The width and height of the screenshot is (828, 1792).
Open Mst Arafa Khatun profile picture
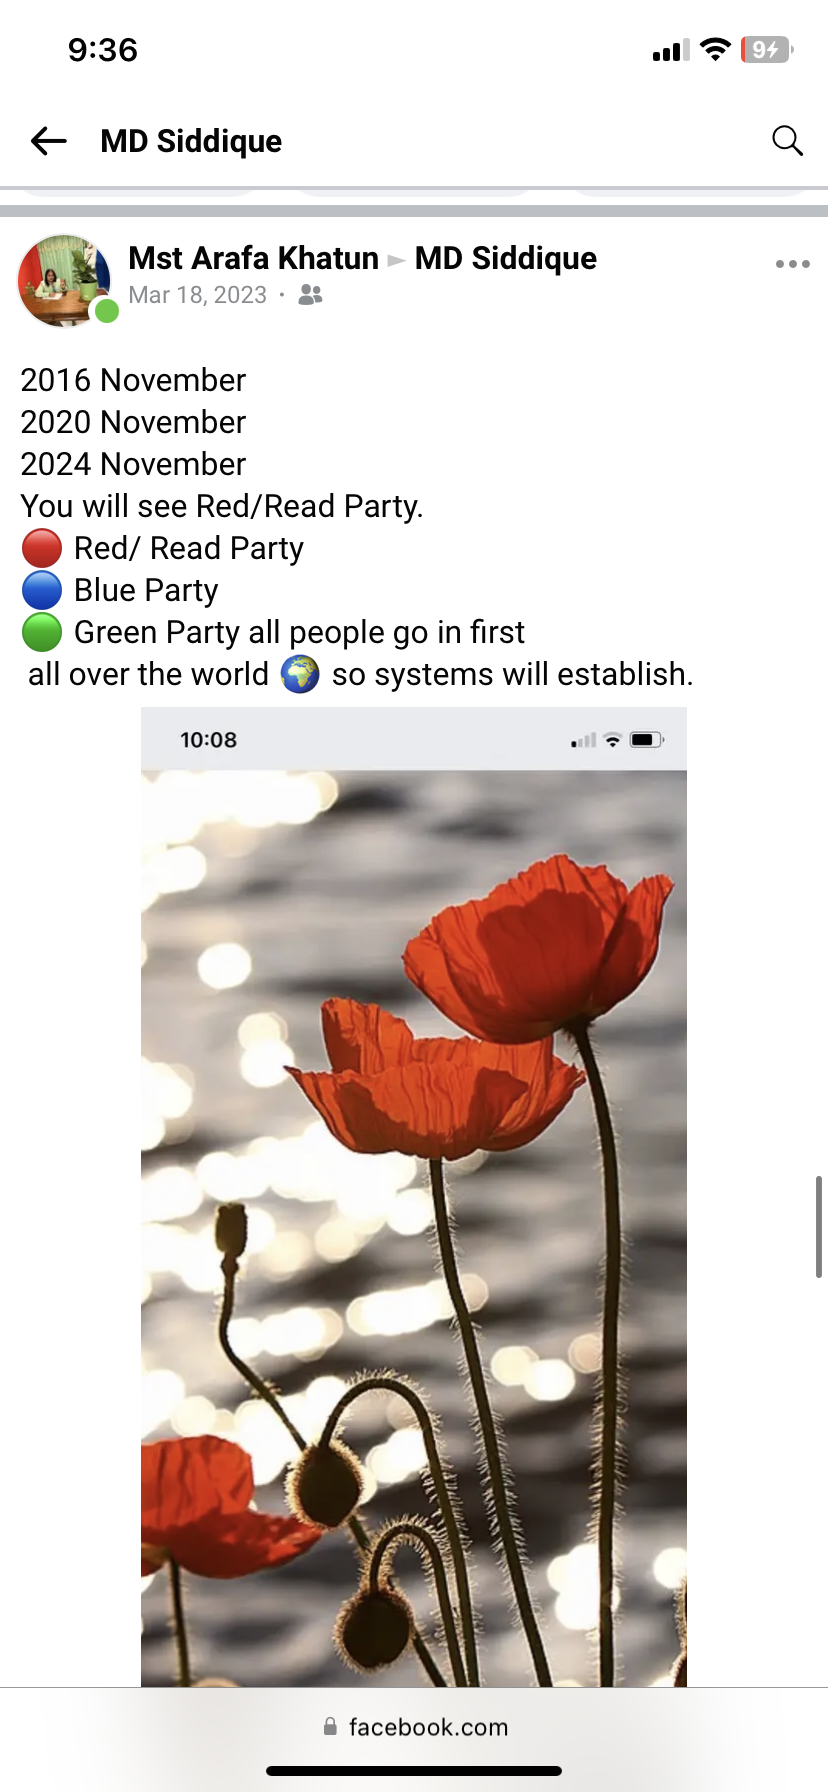64,281
